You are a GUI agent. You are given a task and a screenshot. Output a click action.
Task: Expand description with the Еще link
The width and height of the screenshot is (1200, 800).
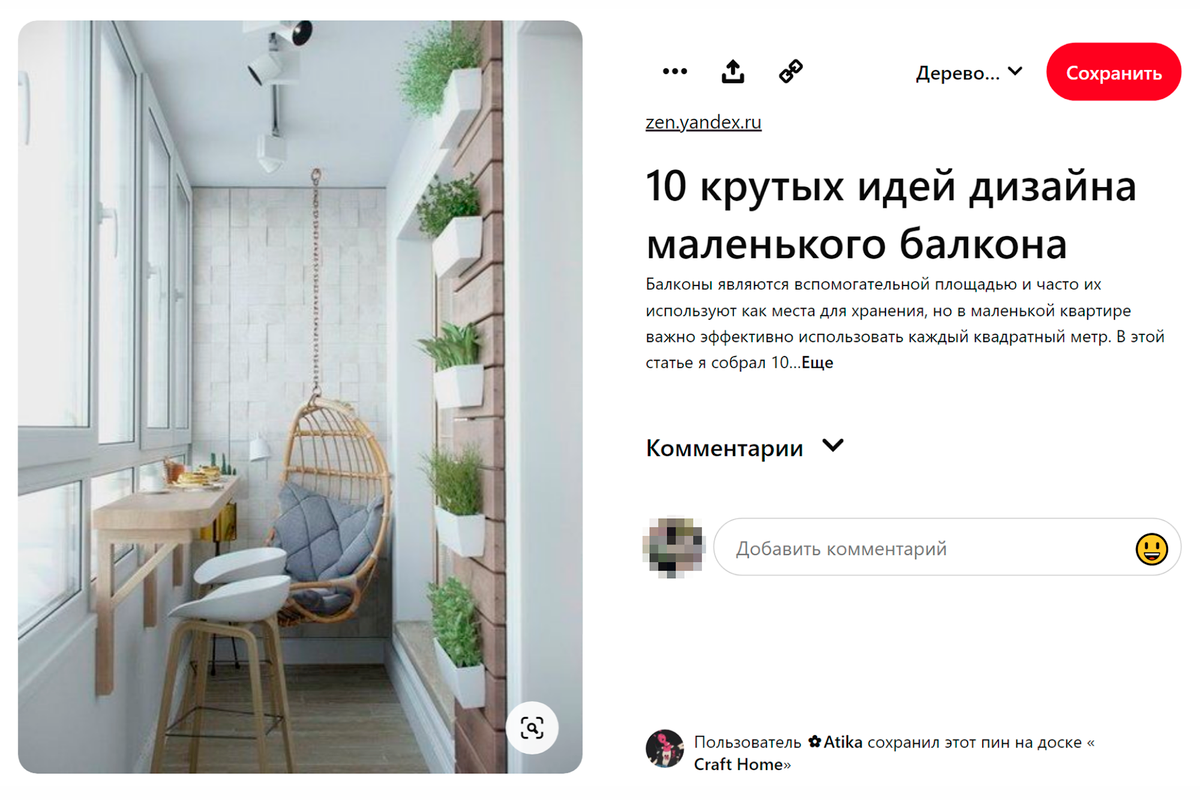tap(817, 363)
